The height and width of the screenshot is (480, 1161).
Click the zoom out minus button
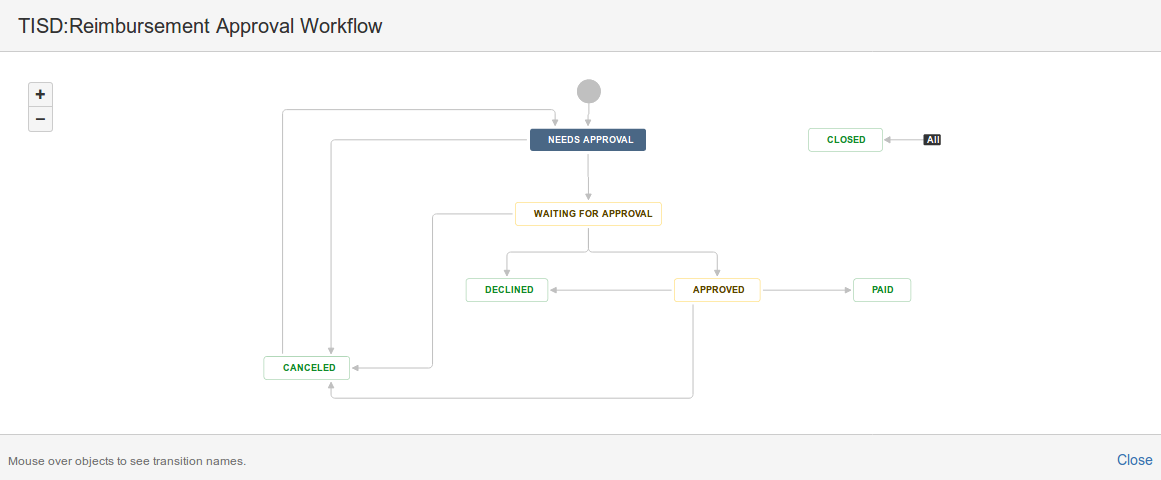[x=40, y=119]
